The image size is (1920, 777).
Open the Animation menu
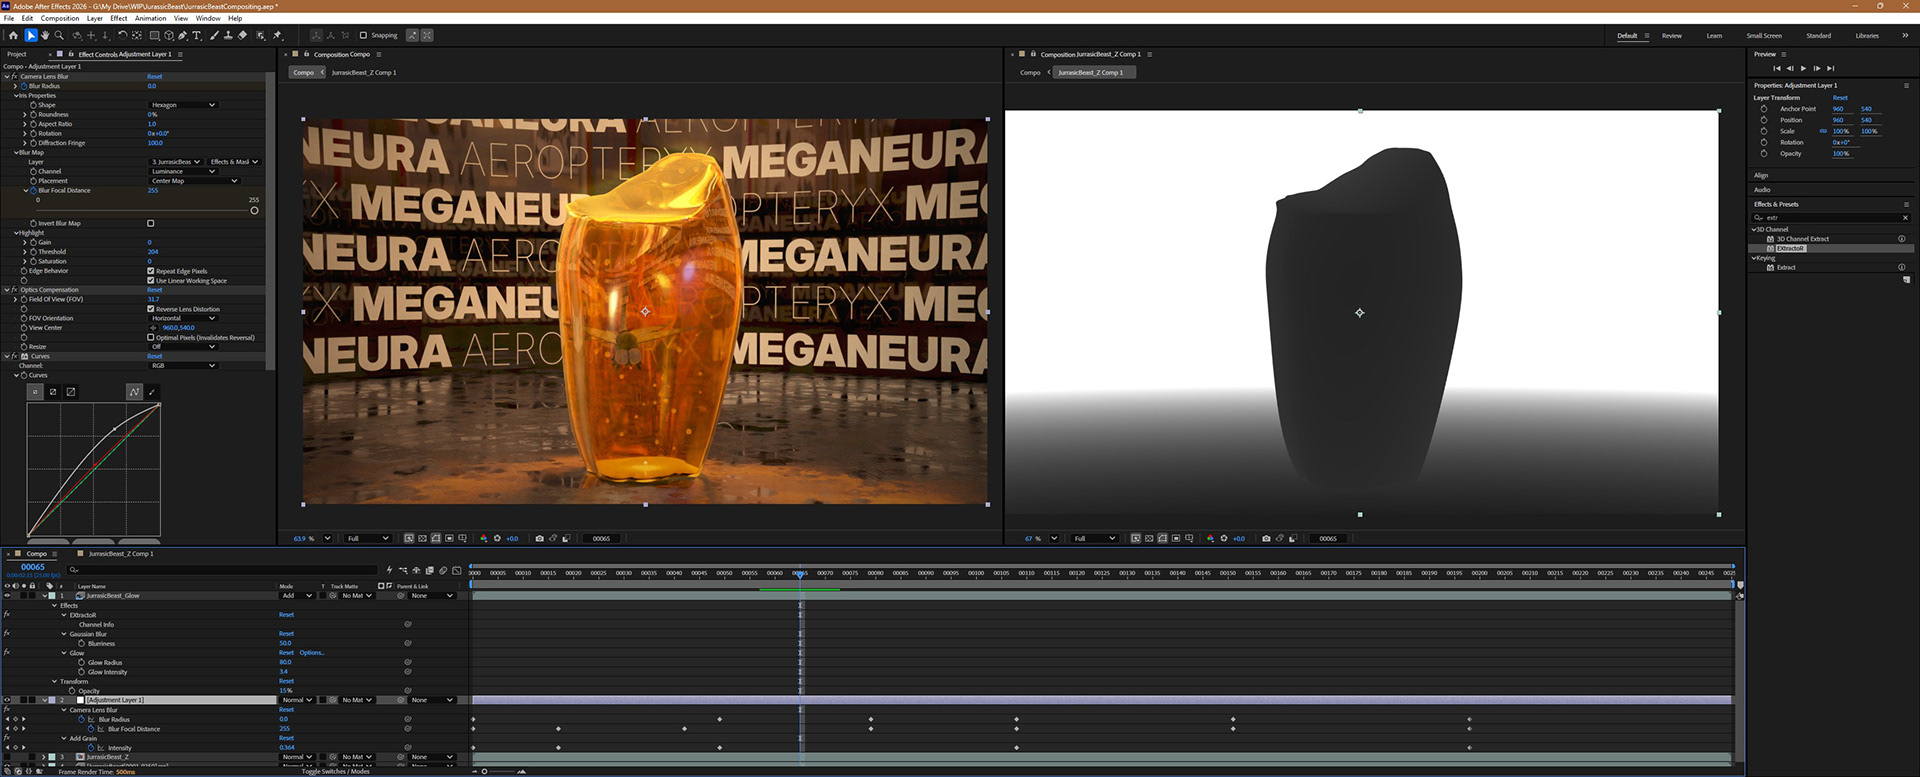[x=150, y=18]
